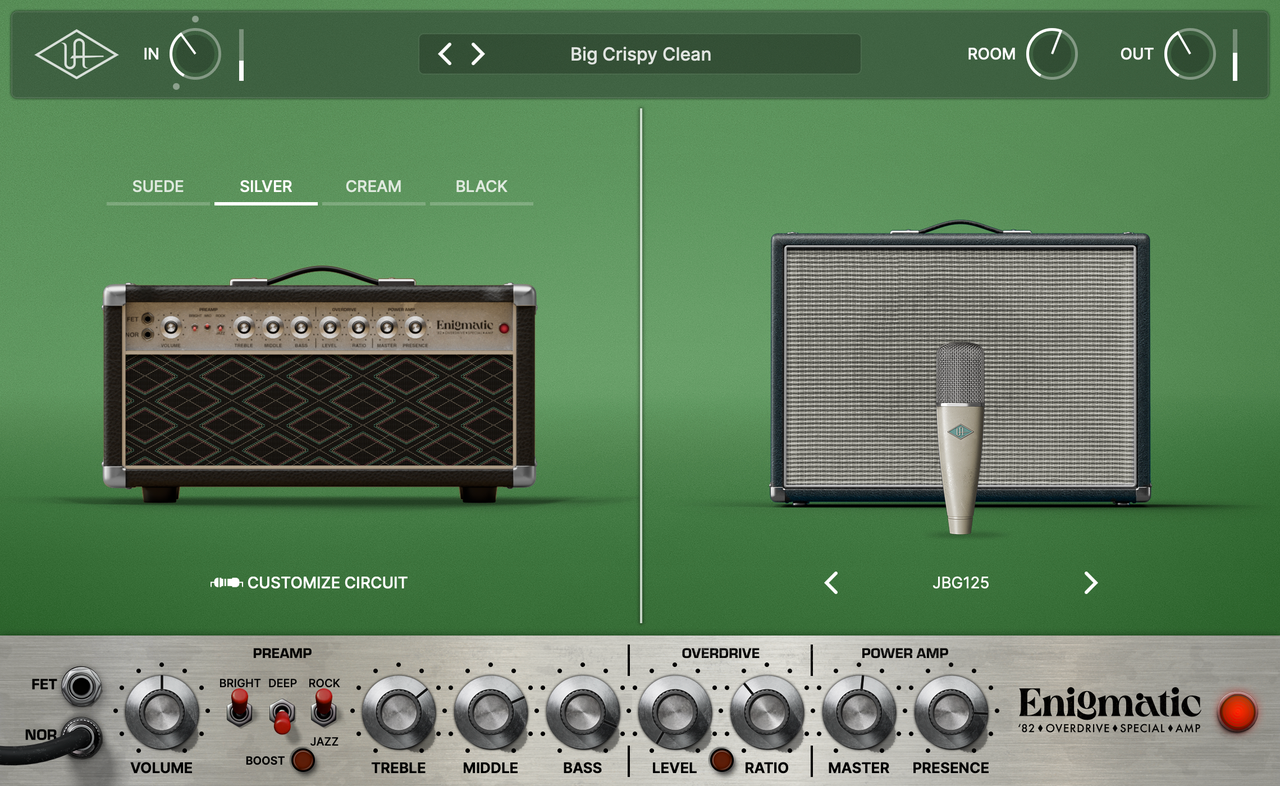
Task: Click the cable plug icon beside Customize Circuit
Action: [x=226, y=583]
